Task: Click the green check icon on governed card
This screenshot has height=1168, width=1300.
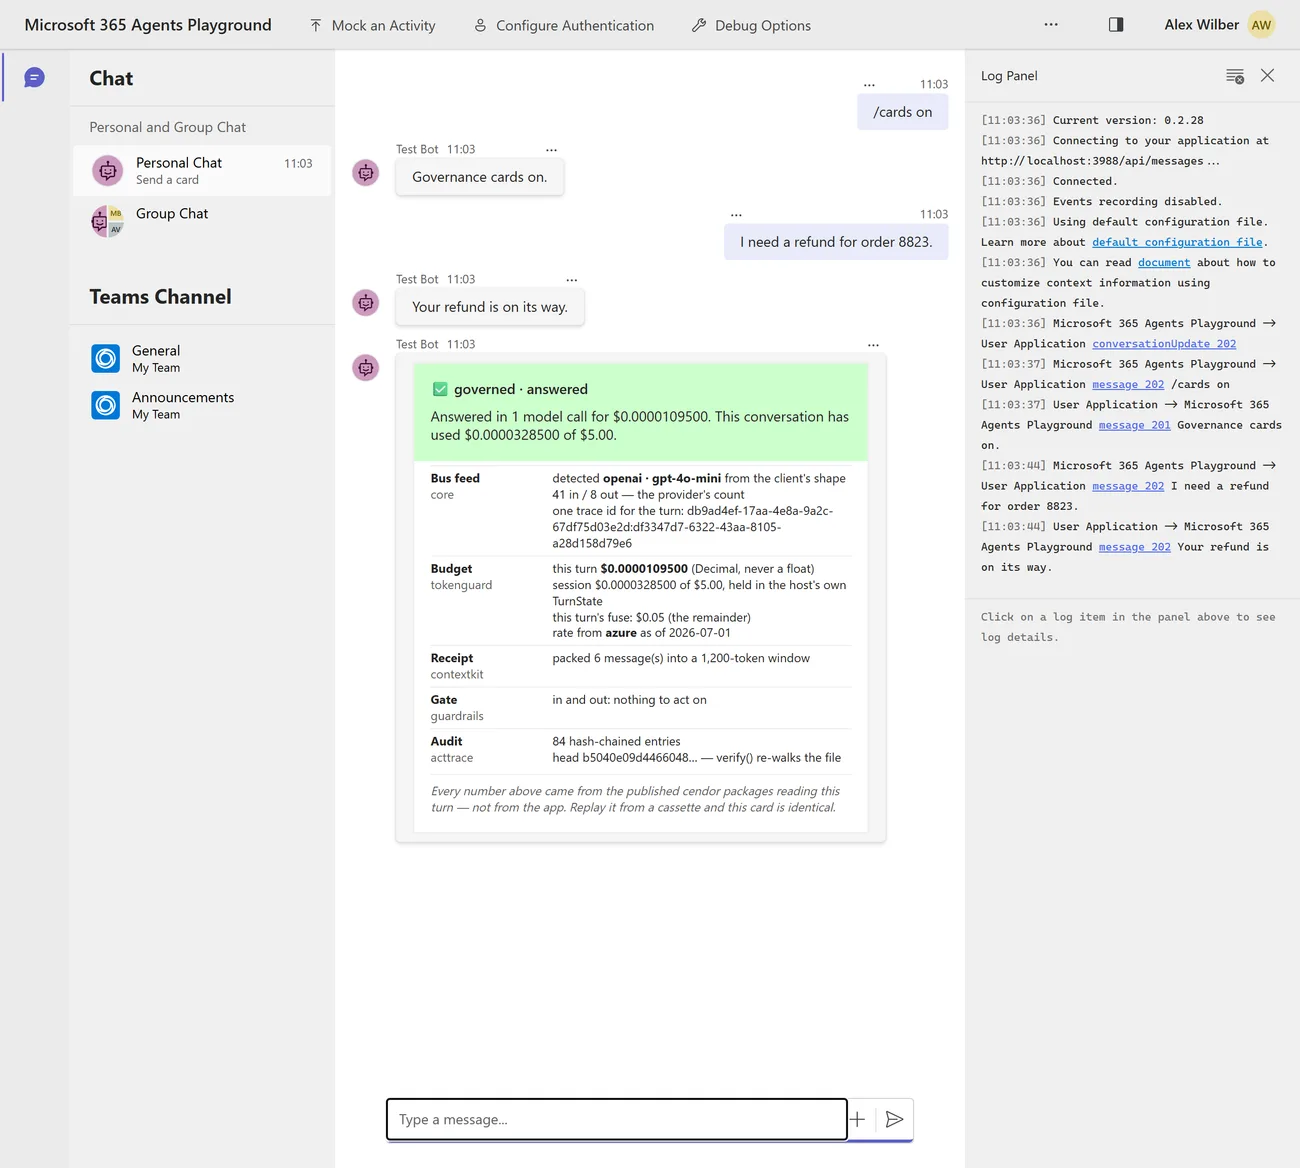Action: (x=440, y=389)
